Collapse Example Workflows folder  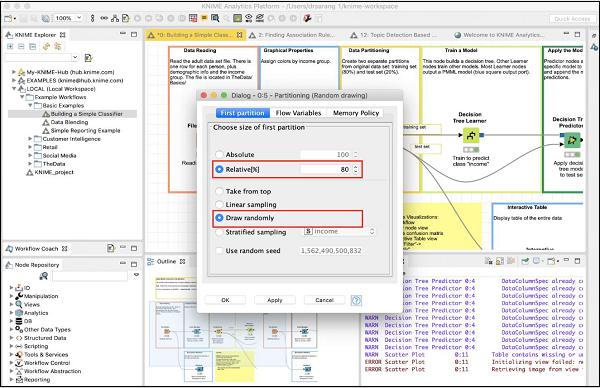22,97
